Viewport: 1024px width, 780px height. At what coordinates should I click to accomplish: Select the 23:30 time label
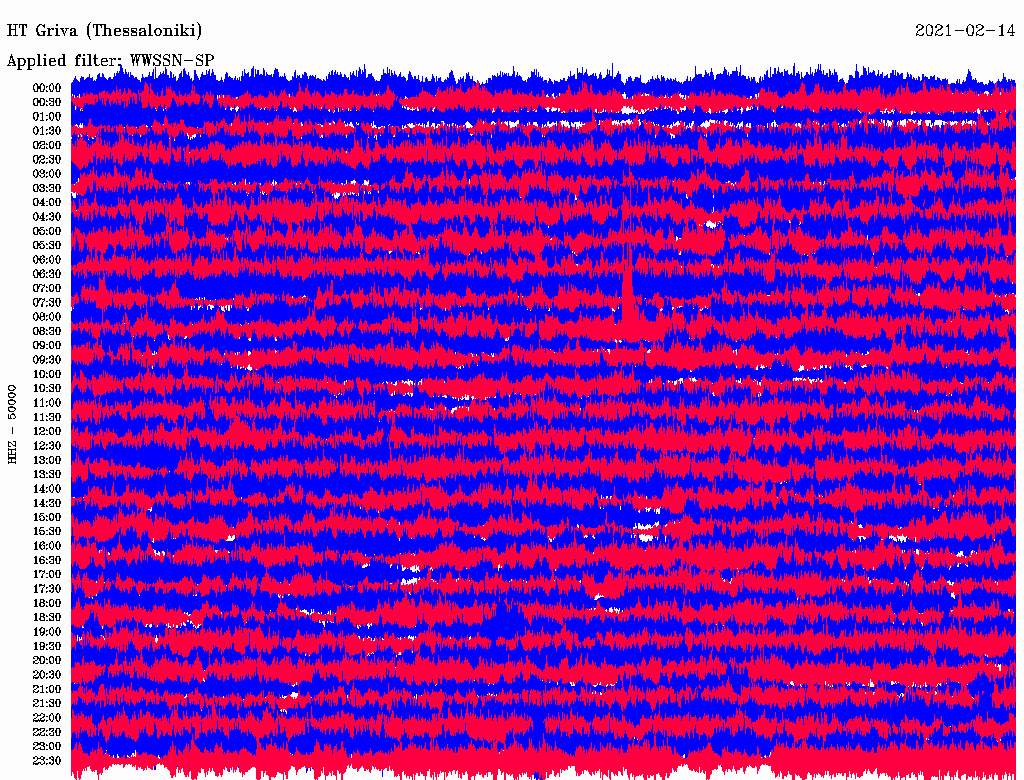pos(47,760)
